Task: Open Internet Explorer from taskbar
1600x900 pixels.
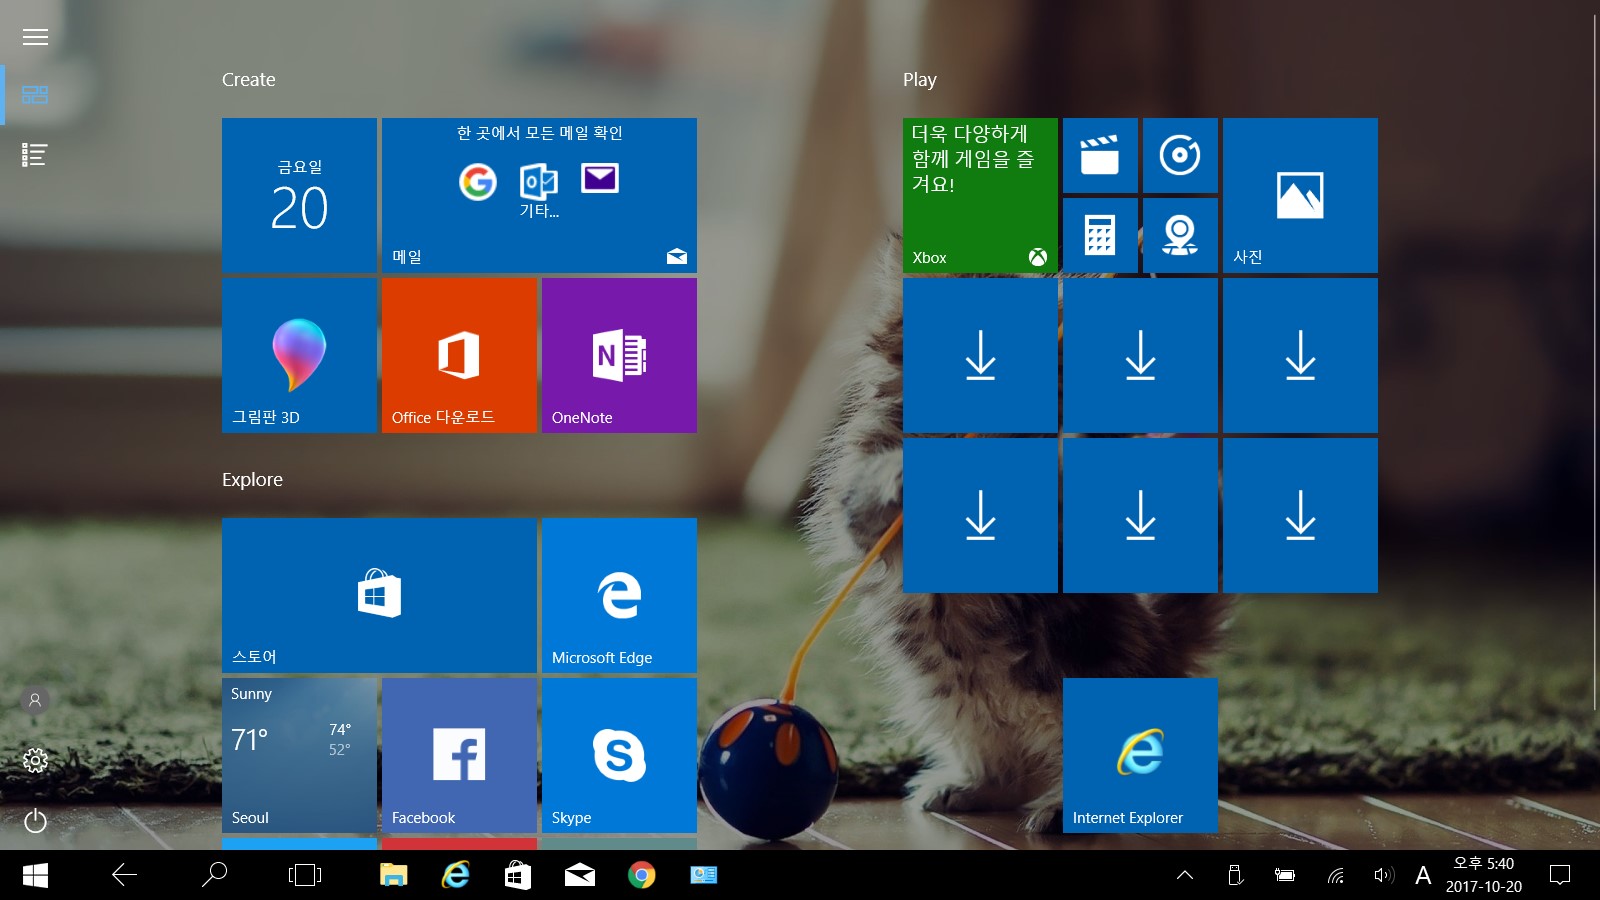Action: click(456, 875)
